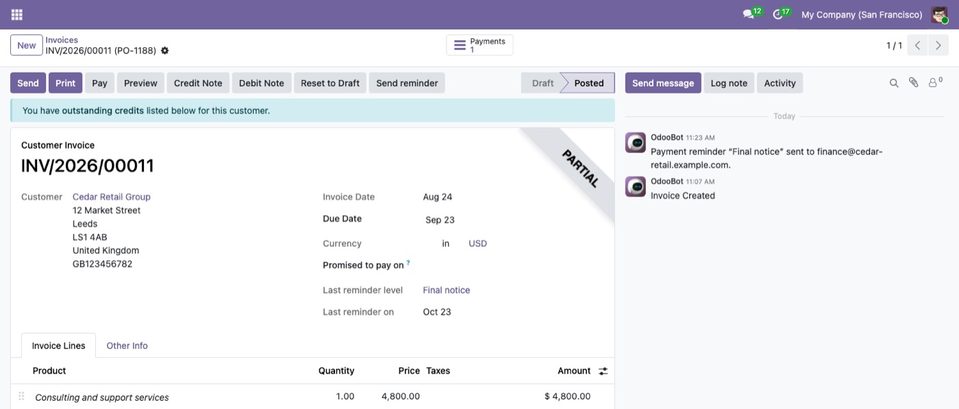Open the Invoices breadcrumb link
The image size is (959, 409).
62,40
